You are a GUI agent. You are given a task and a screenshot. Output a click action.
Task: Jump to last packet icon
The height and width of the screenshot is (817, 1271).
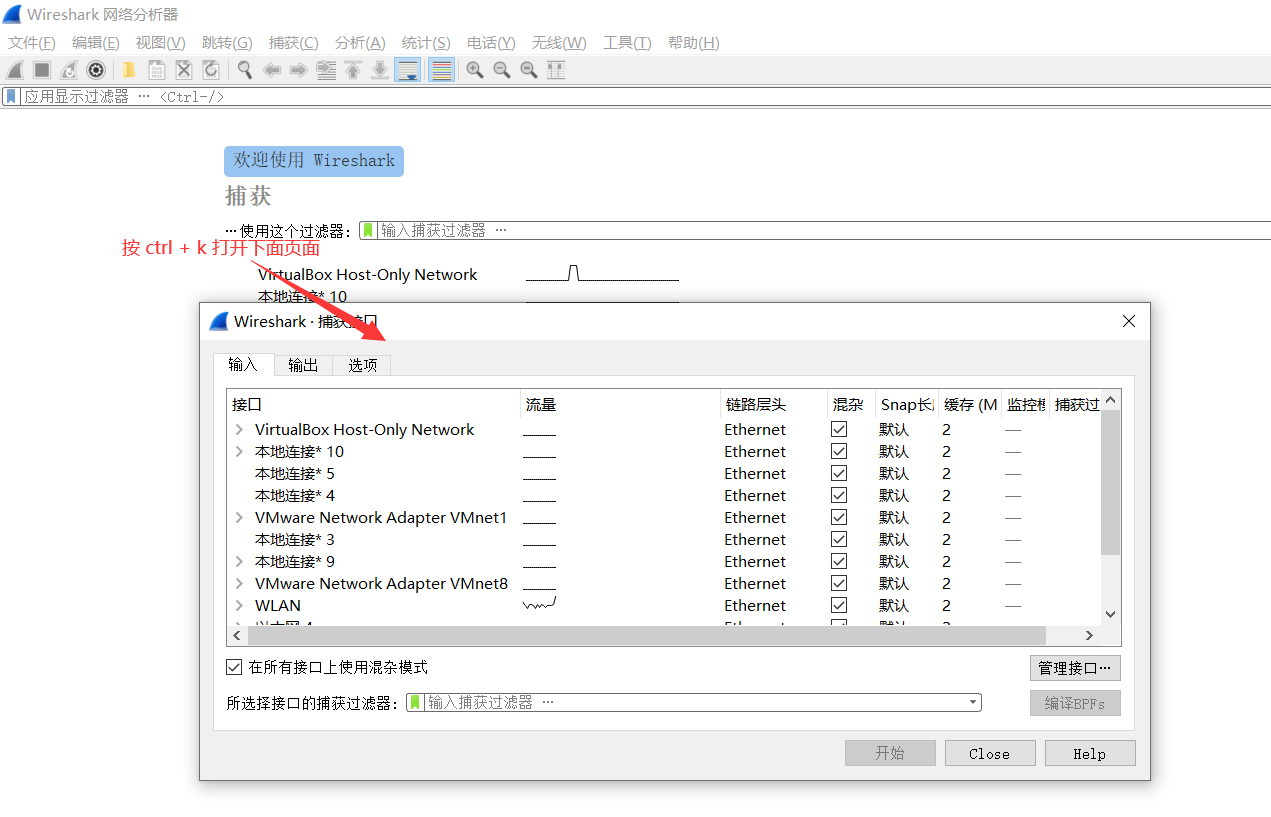[x=380, y=70]
